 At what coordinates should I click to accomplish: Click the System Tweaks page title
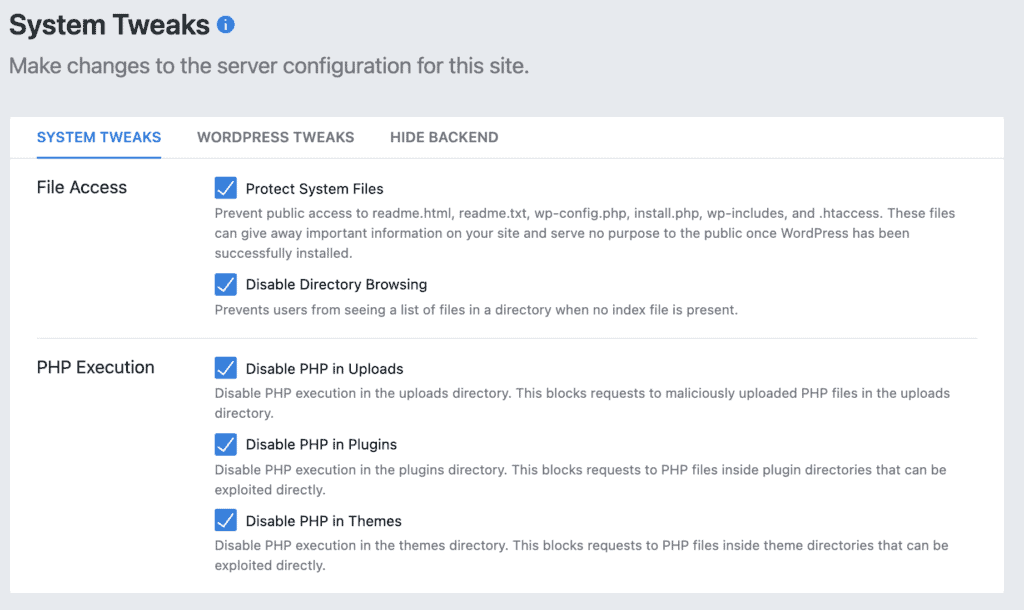(110, 25)
